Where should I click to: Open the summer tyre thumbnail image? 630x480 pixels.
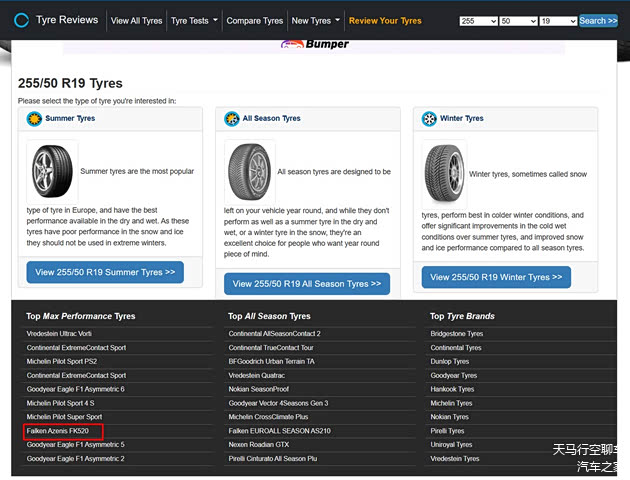[52, 171]
